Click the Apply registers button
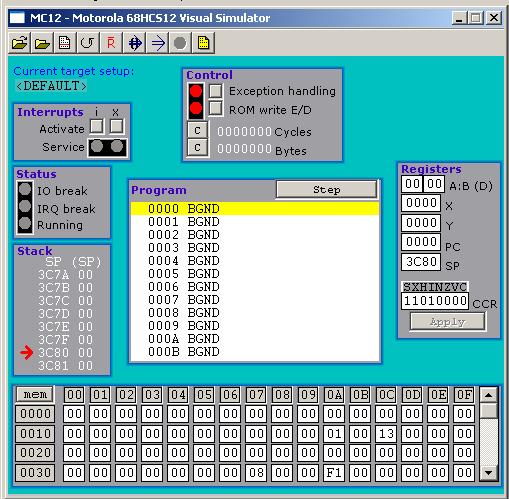The height and width of the screenshot is (499, 509). coord(447,322)
